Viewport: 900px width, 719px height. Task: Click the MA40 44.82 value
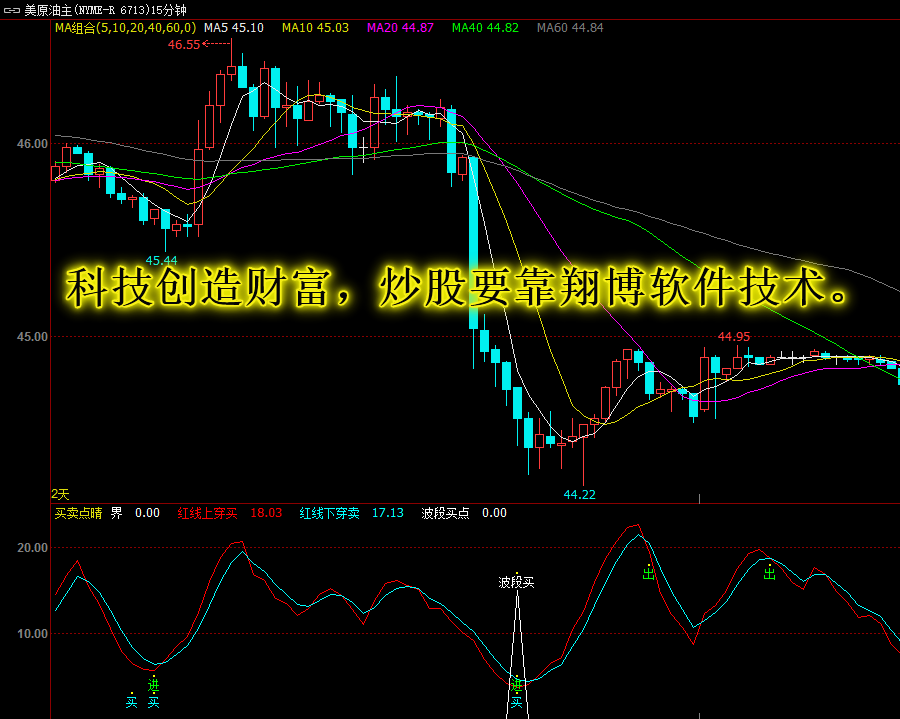point(485,28)
